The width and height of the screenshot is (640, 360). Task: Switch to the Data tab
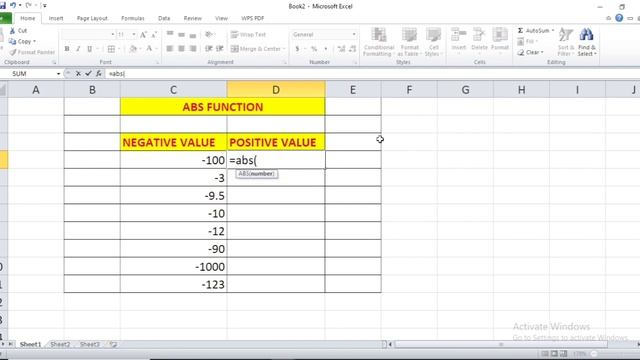point(164,18)
